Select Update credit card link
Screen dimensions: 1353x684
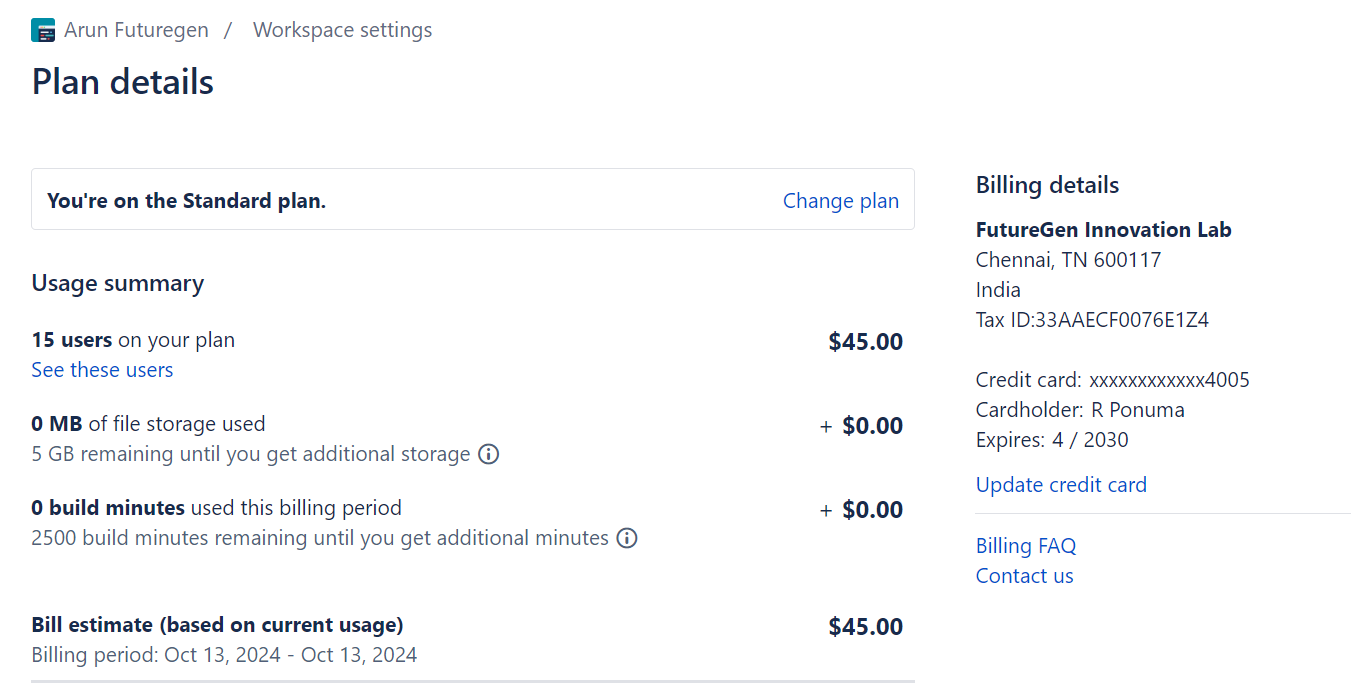1061,485
